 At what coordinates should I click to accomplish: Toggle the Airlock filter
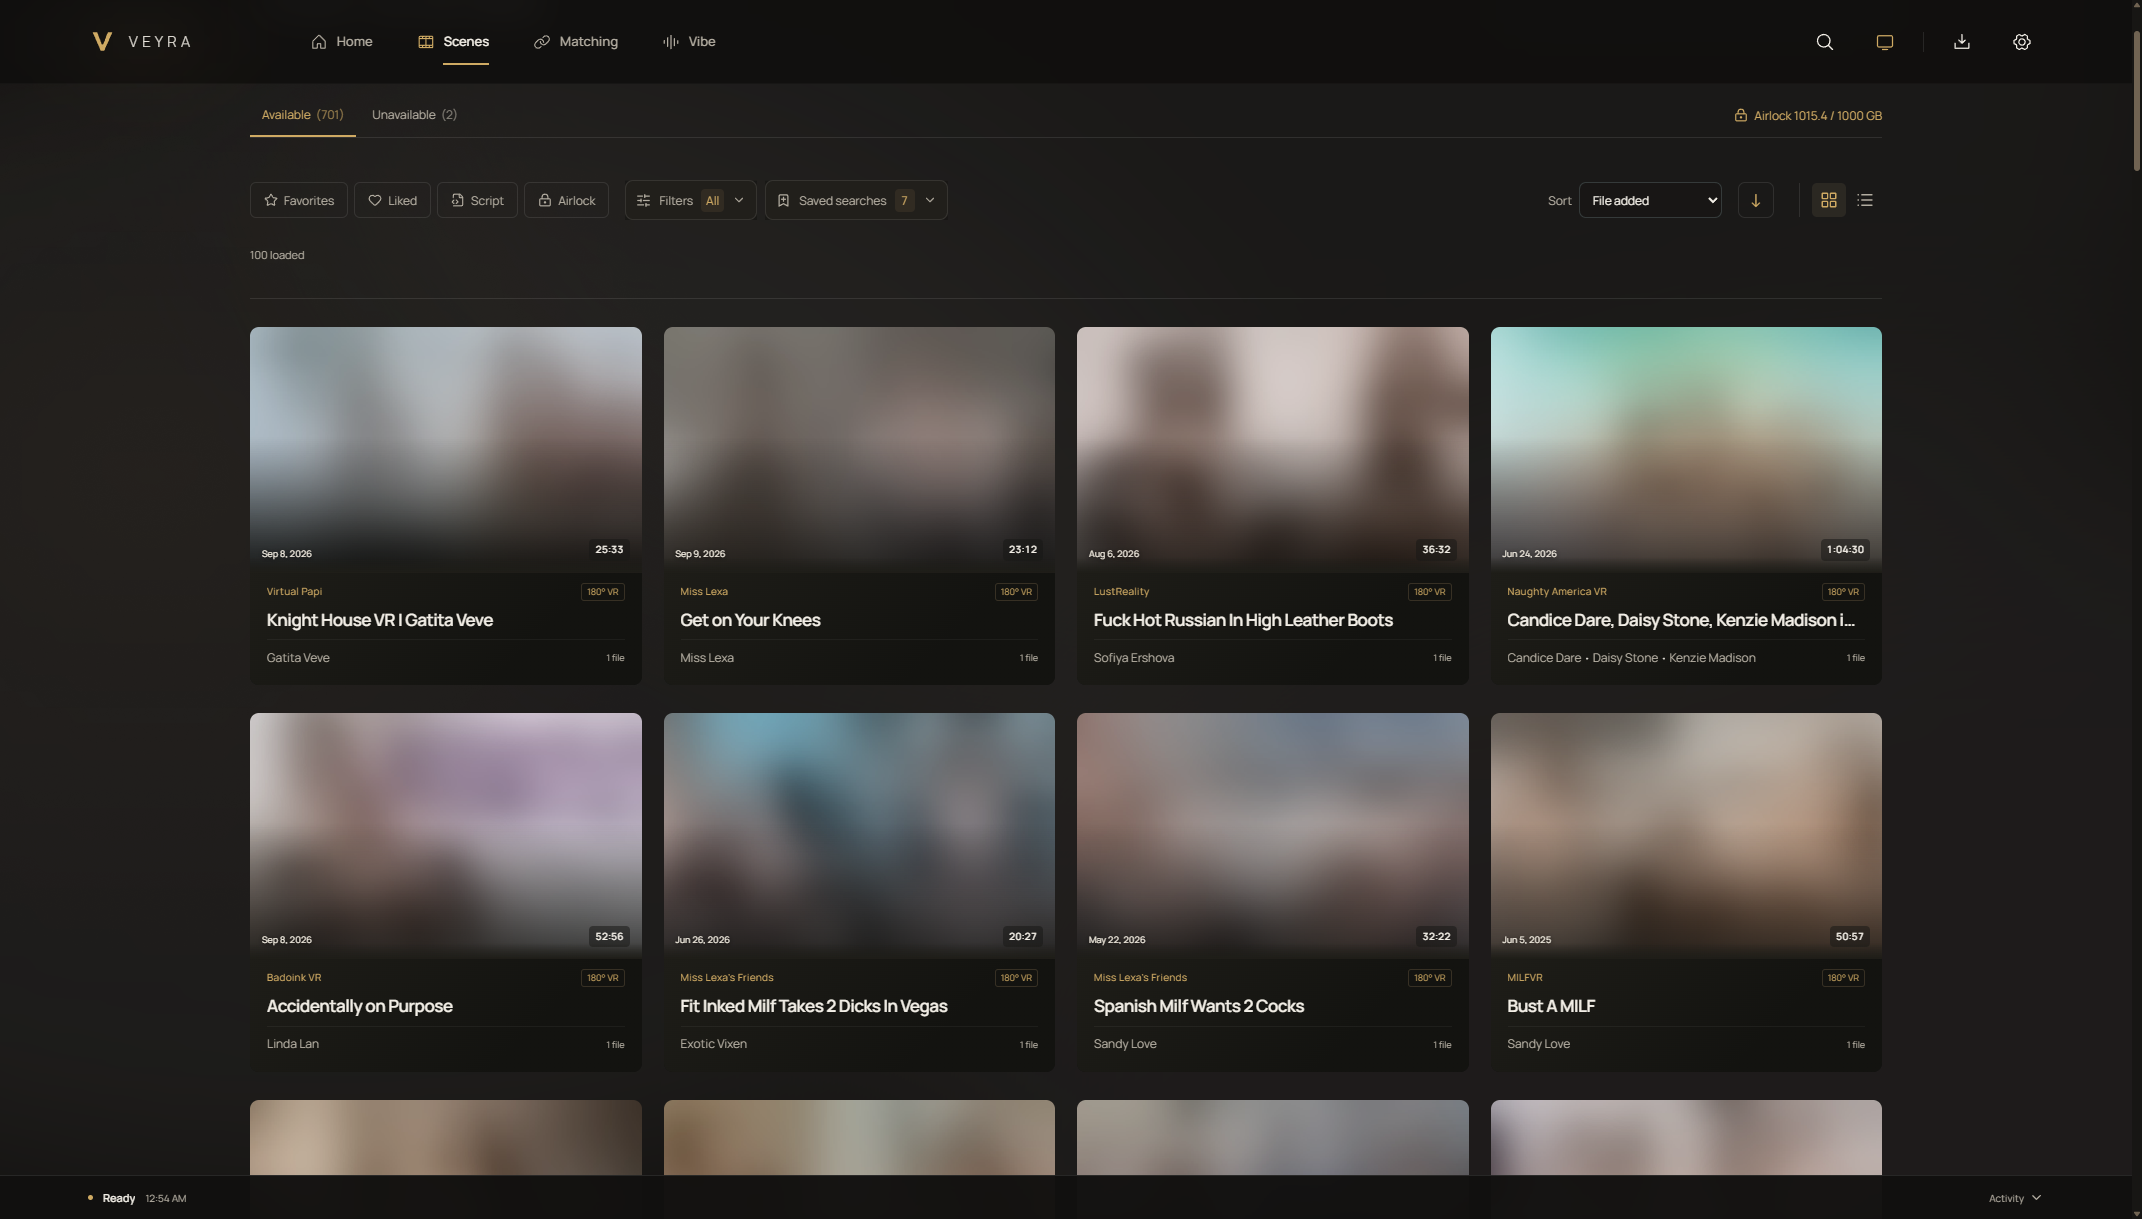566,200
